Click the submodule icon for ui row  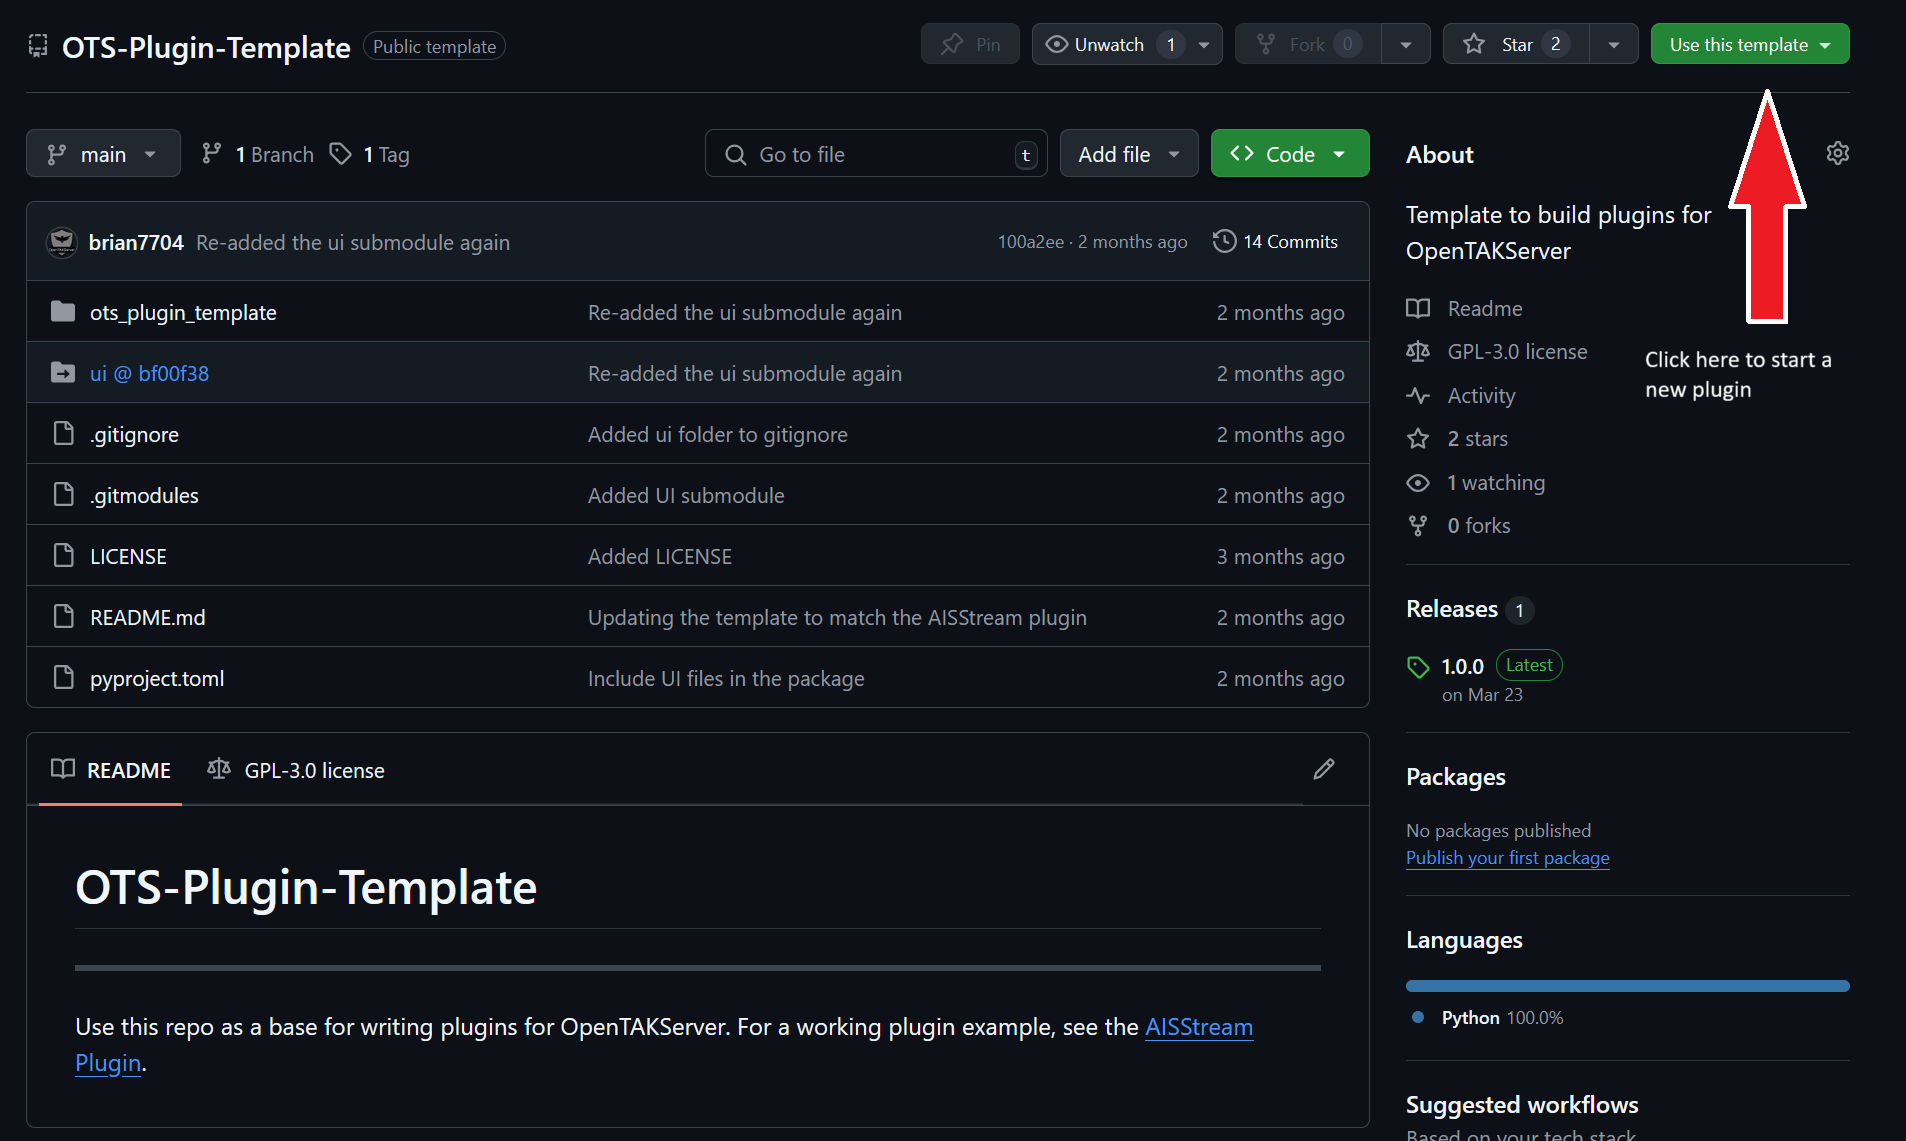[63, 372]
